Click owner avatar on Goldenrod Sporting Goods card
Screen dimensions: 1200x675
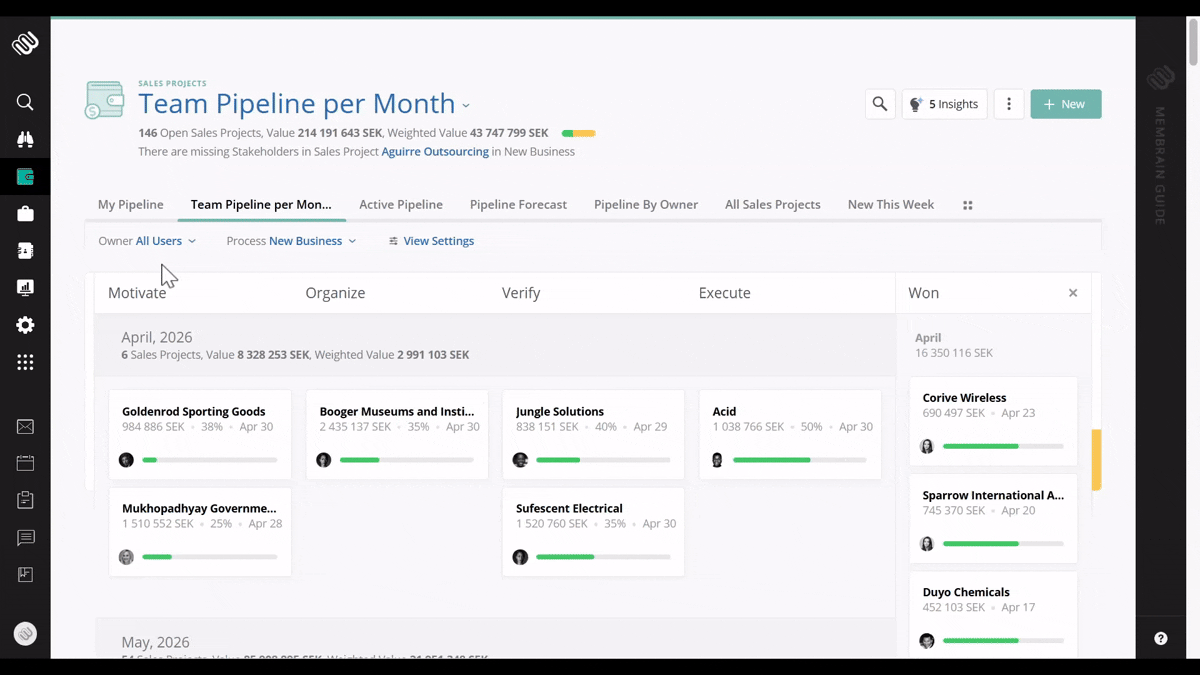pyautogui.click(x=126, y=460)
